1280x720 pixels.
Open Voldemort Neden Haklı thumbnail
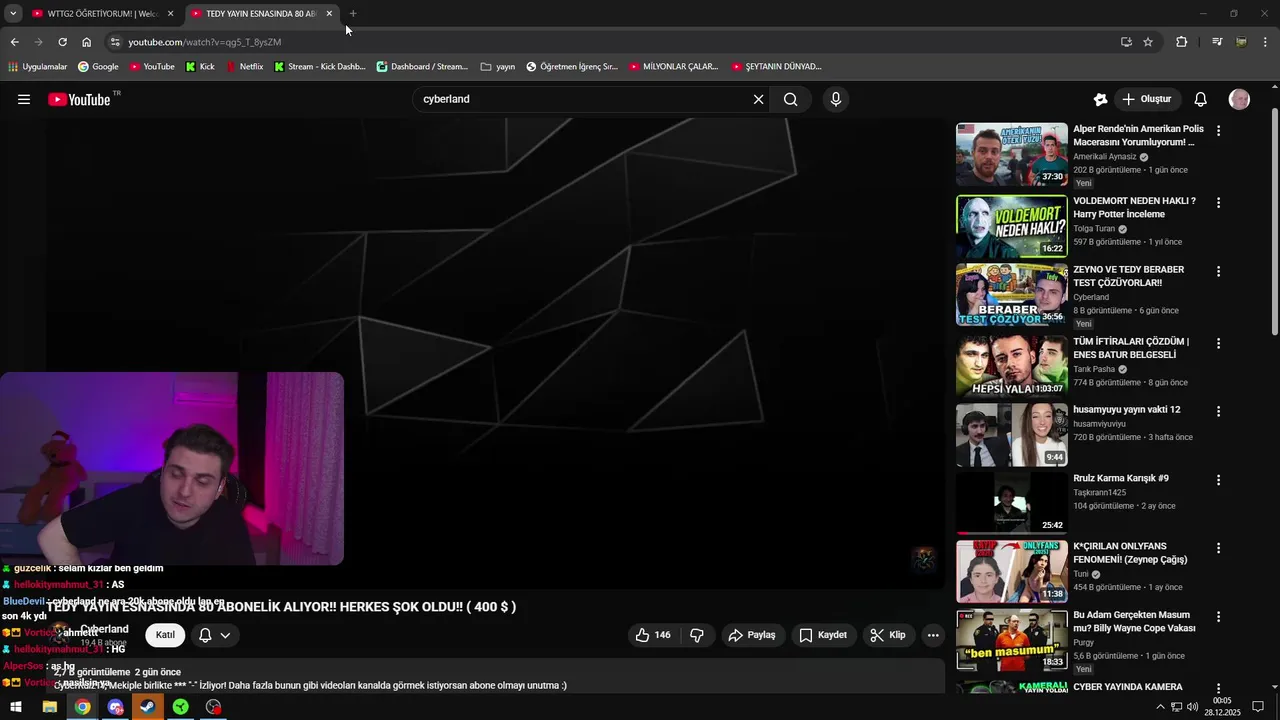(x=1012, y=227)
